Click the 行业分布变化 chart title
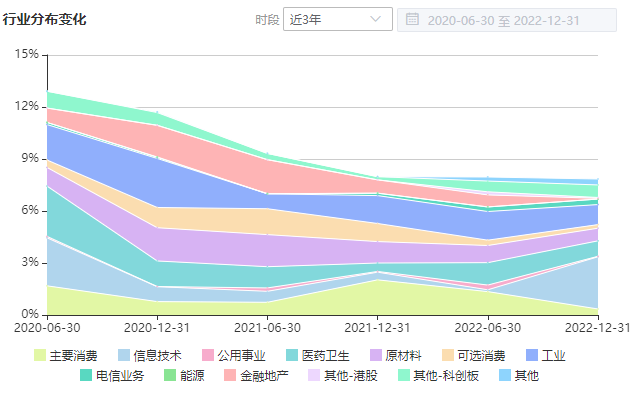 coord(44,19)
